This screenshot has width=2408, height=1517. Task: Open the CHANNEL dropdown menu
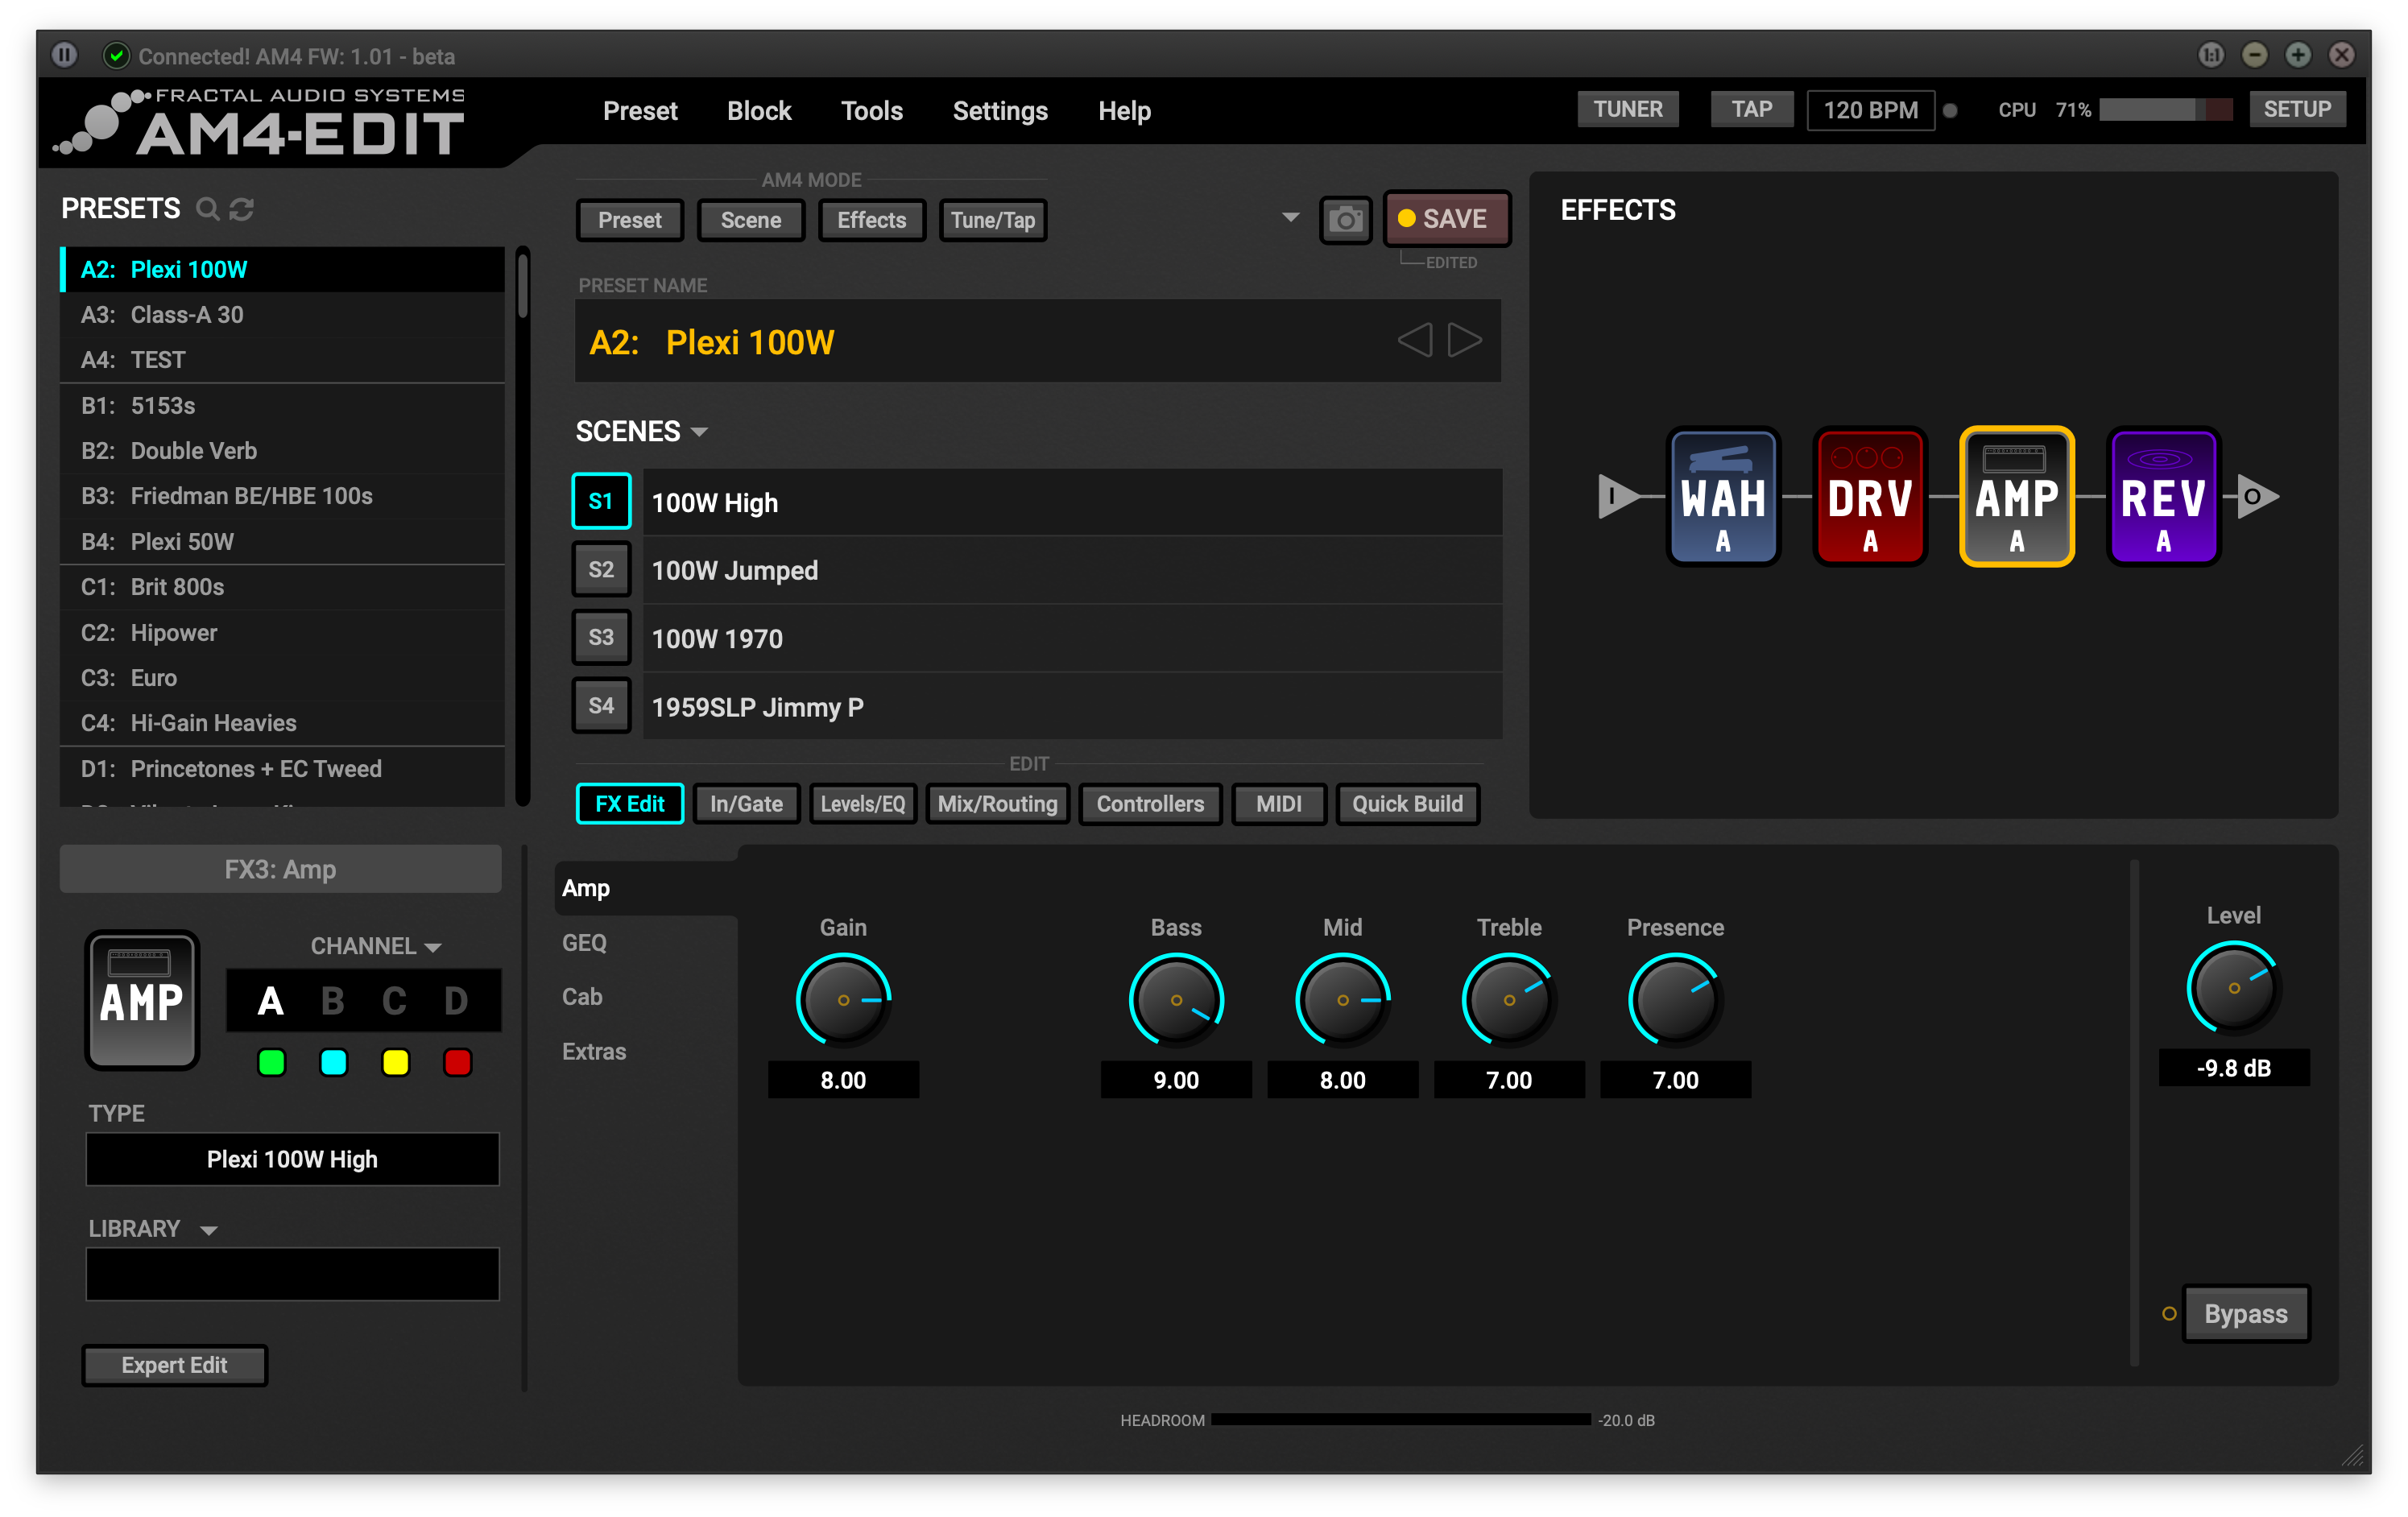[433, 947]
